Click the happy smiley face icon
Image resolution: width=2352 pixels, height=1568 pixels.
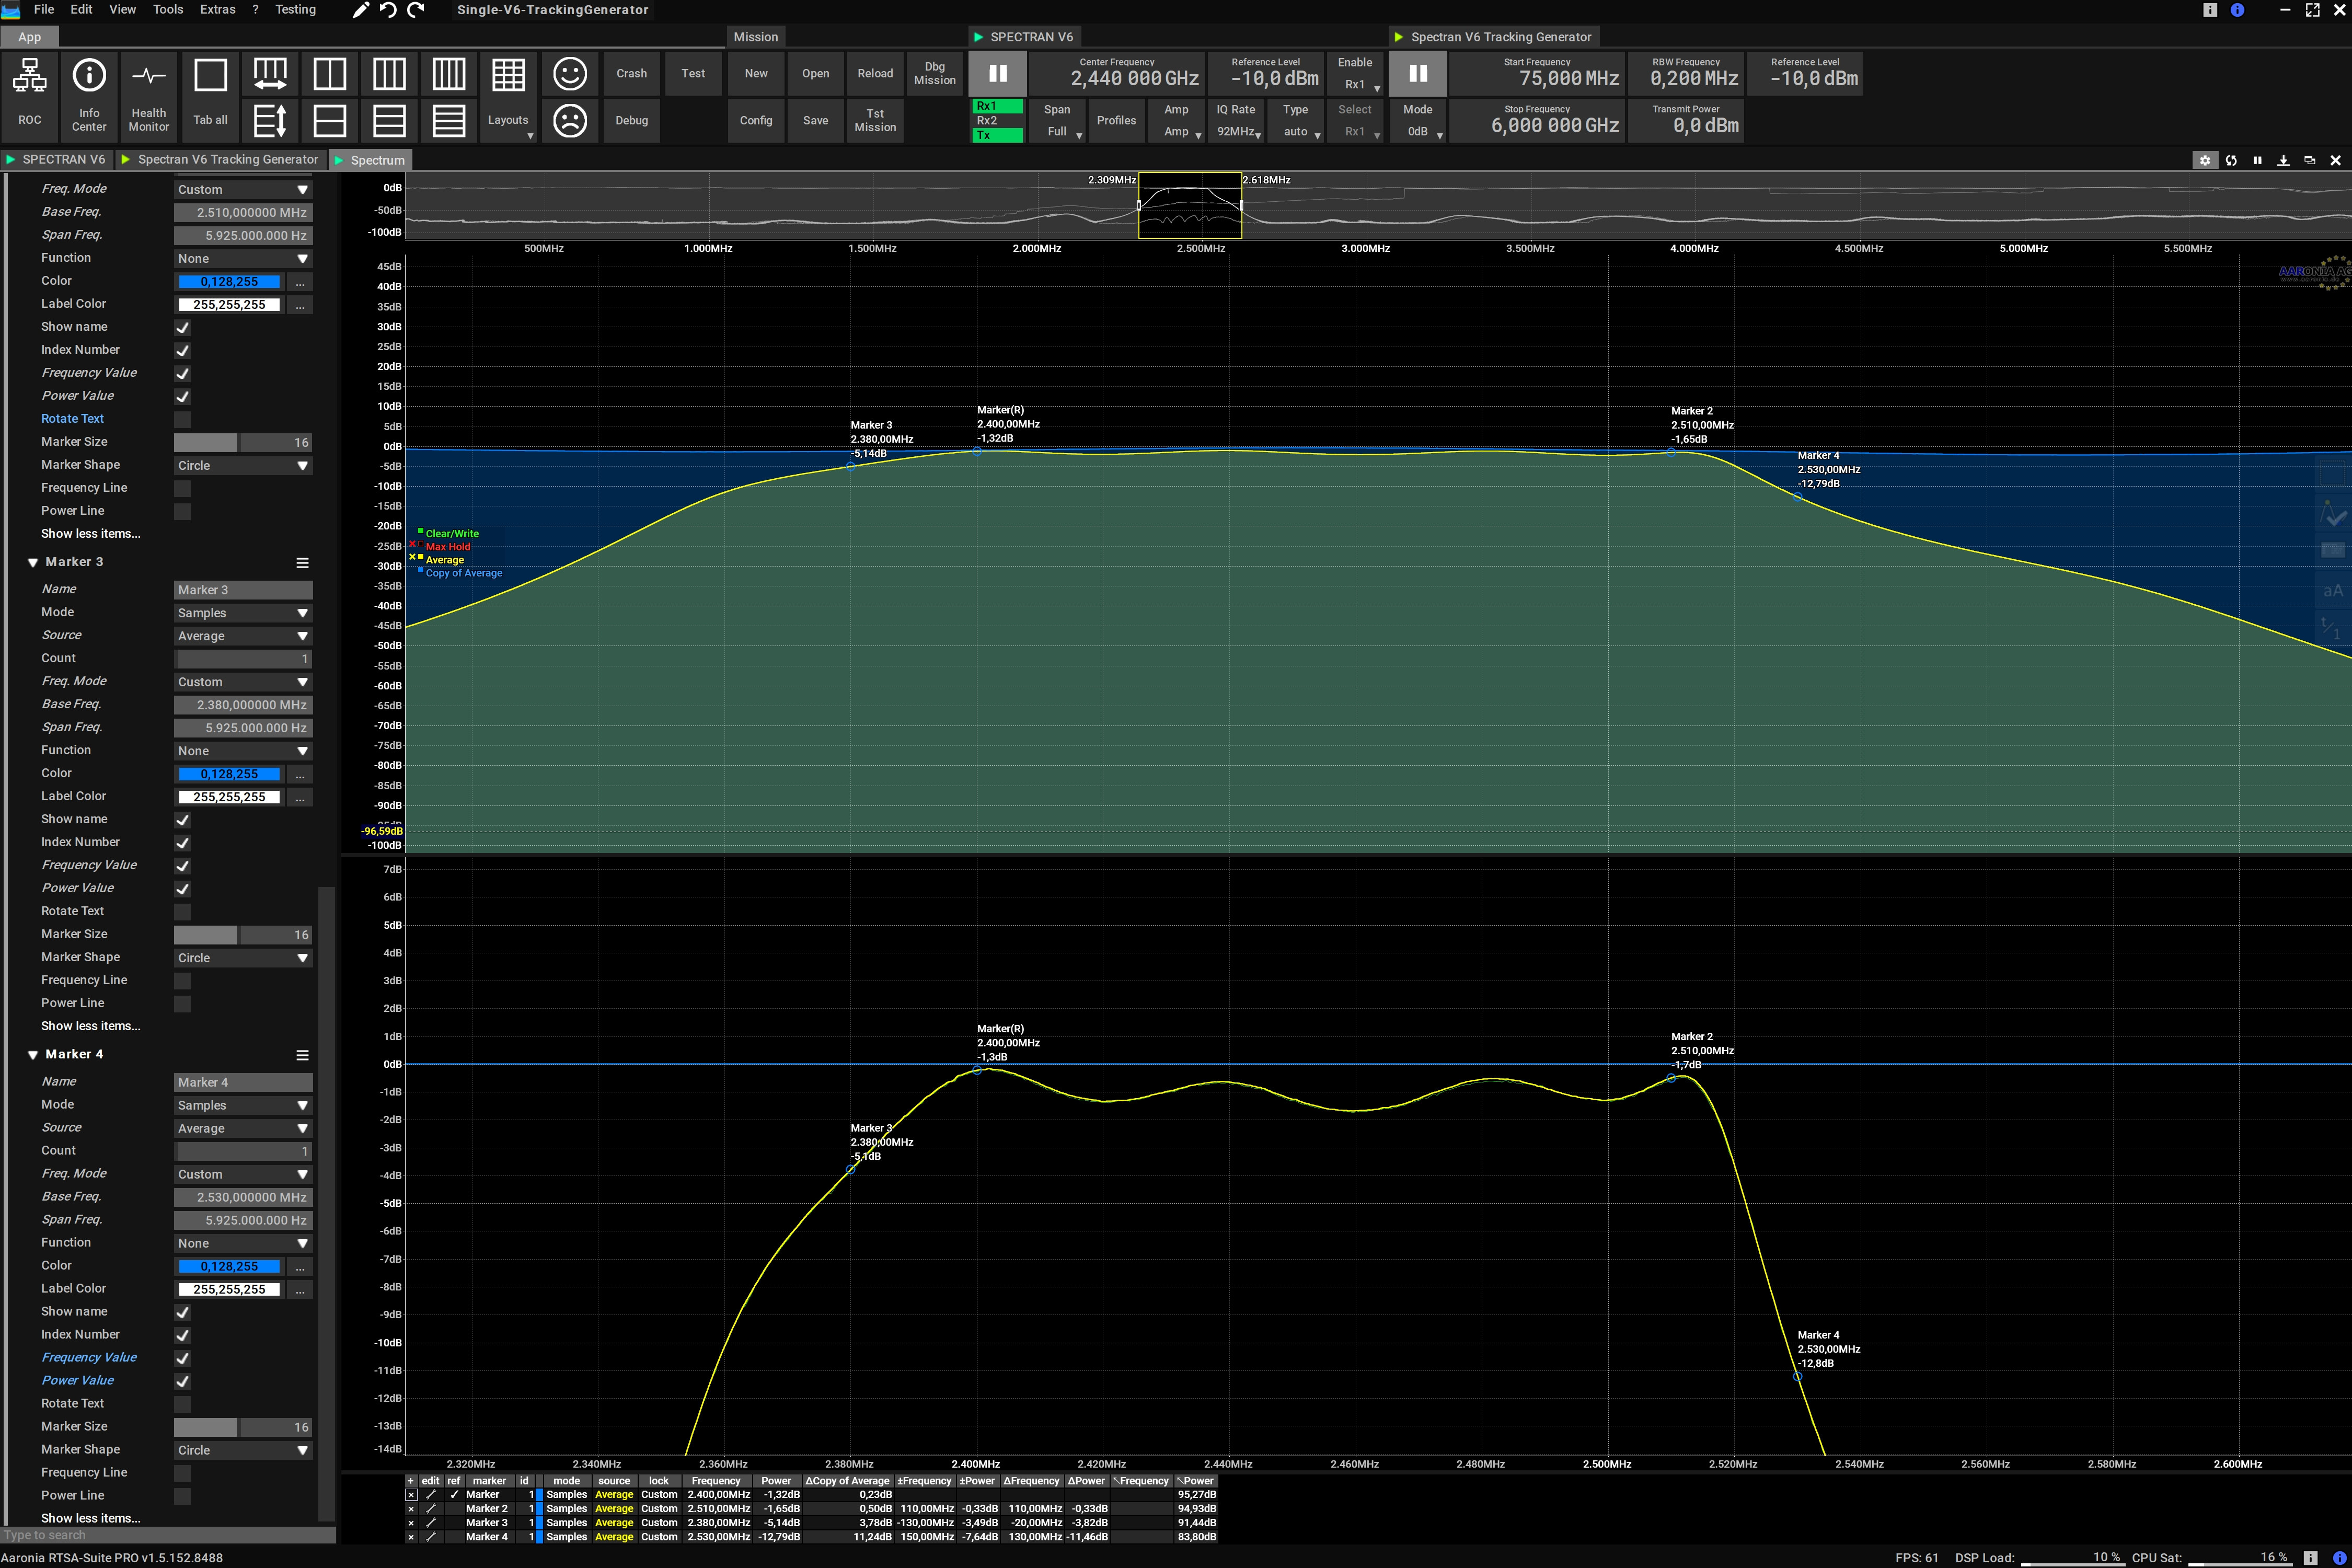coord(570,74)
